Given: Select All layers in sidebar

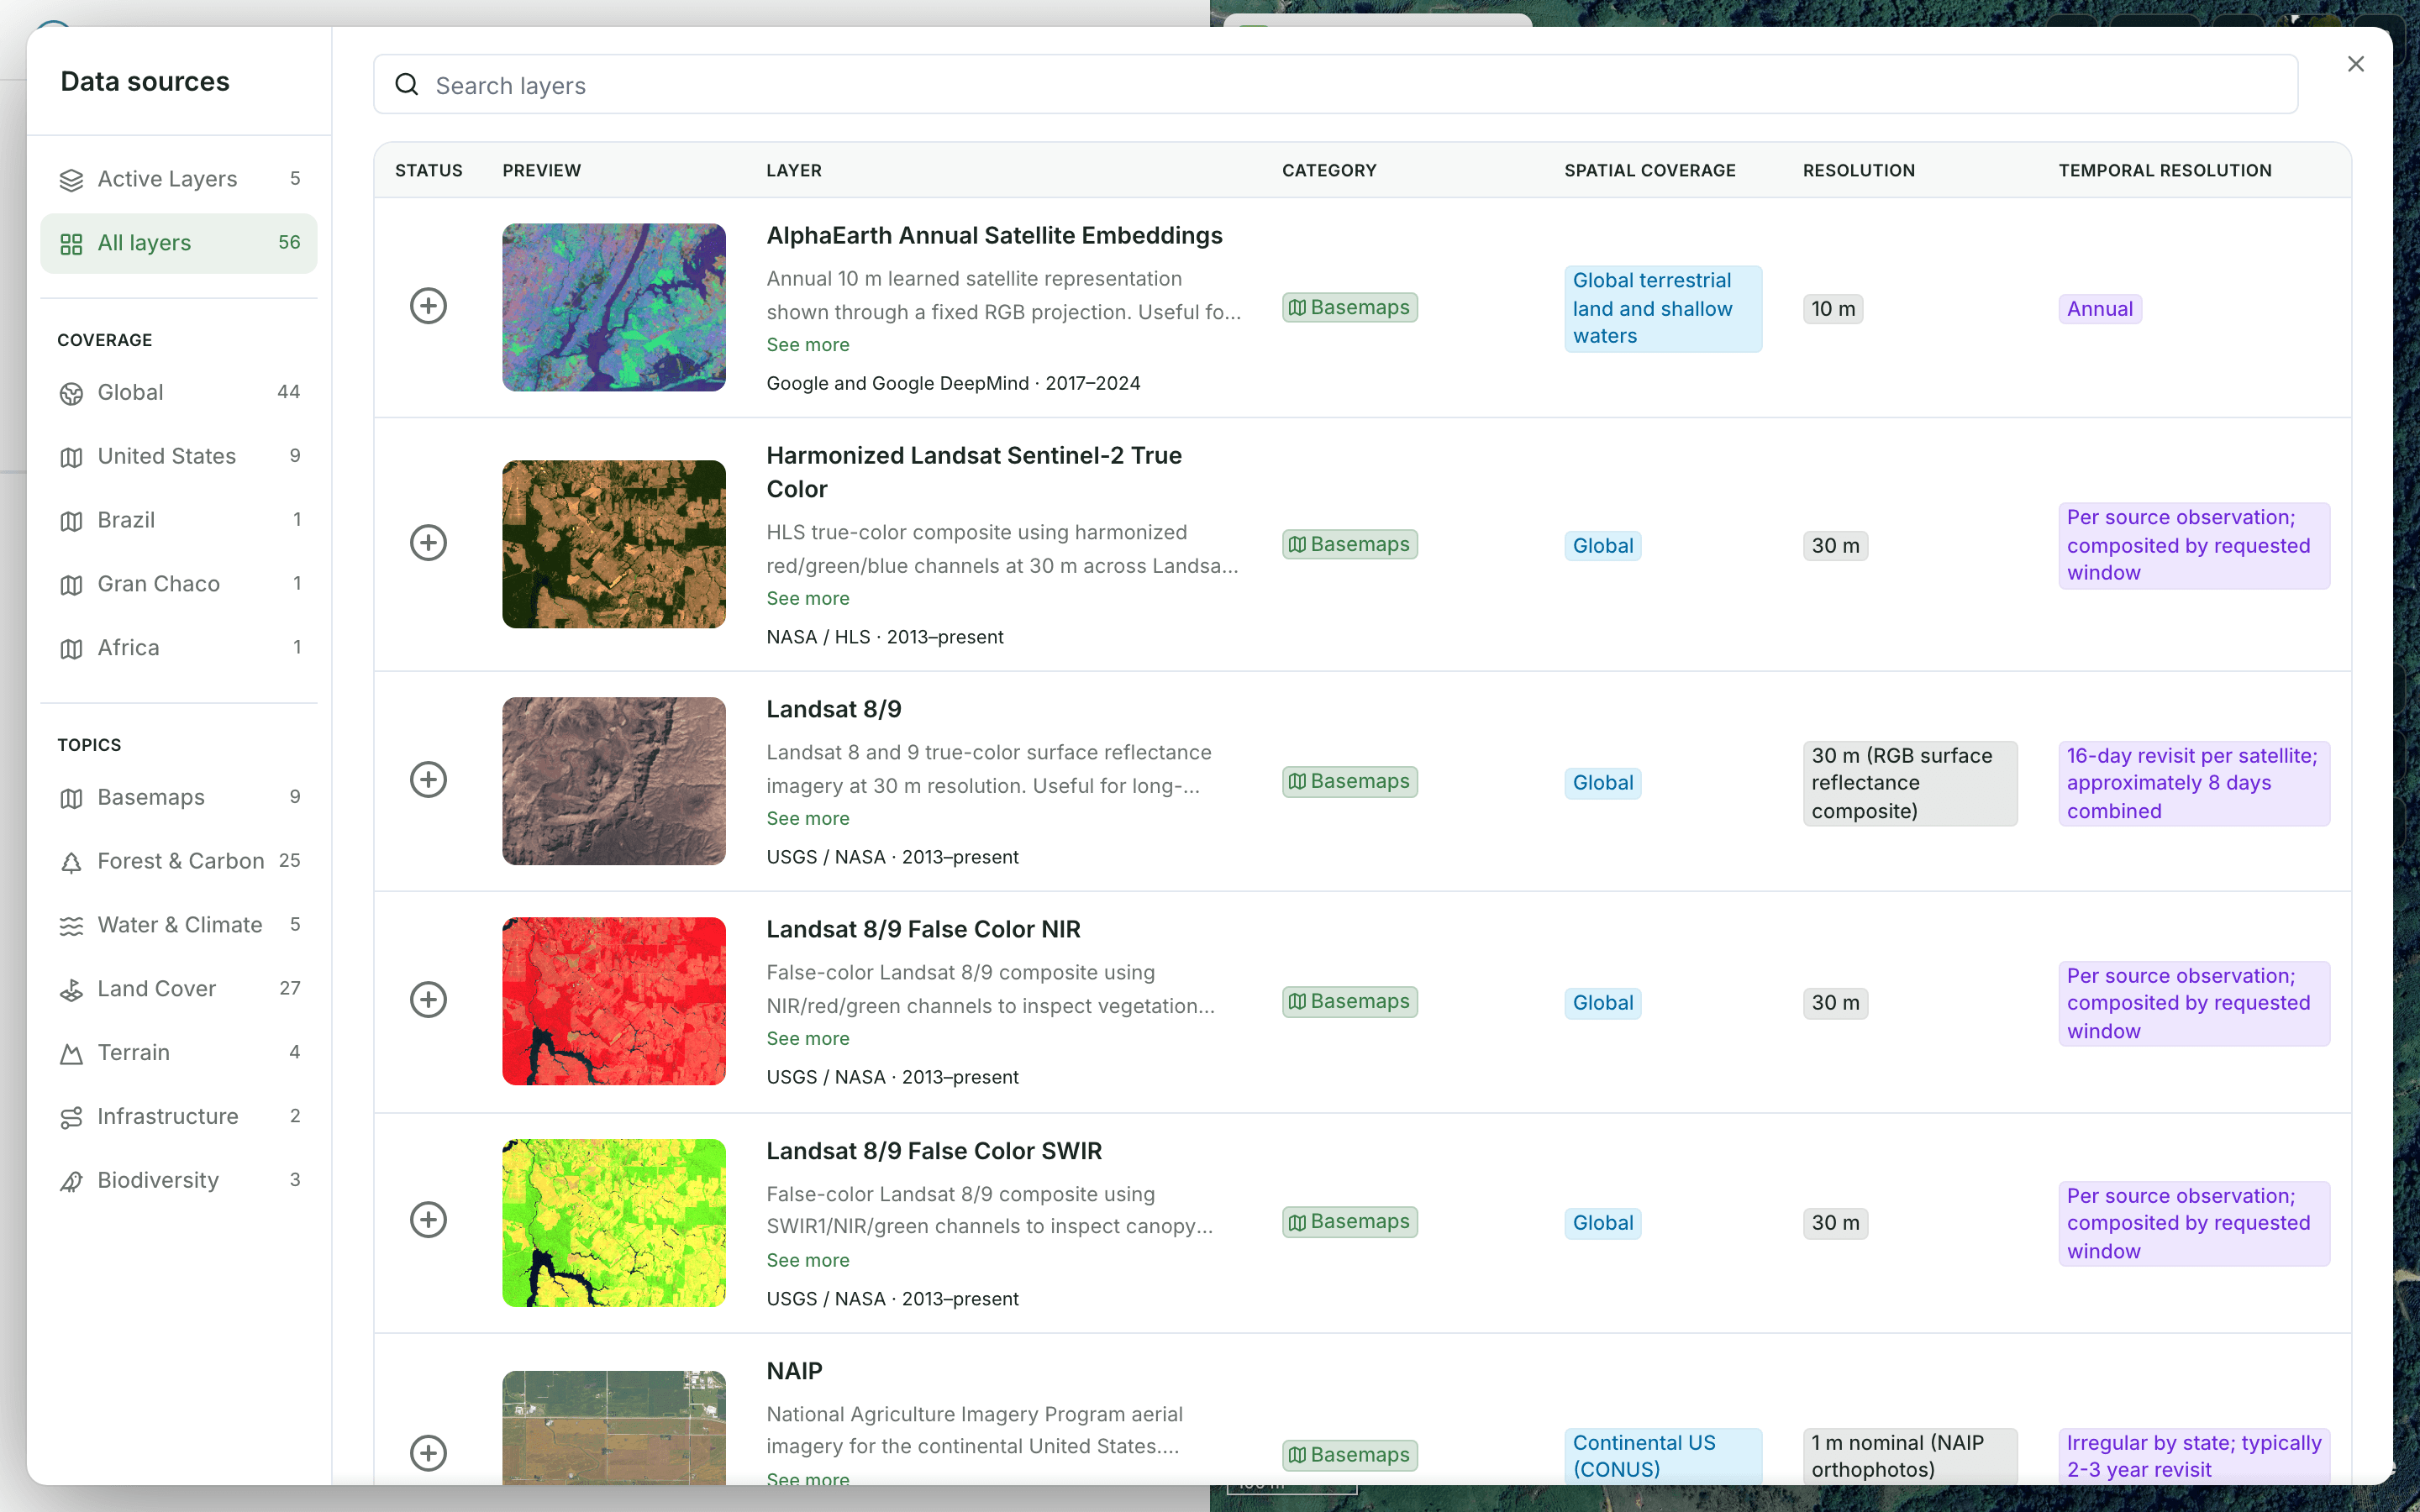Looking at the screenshot, I should point(179,243).
